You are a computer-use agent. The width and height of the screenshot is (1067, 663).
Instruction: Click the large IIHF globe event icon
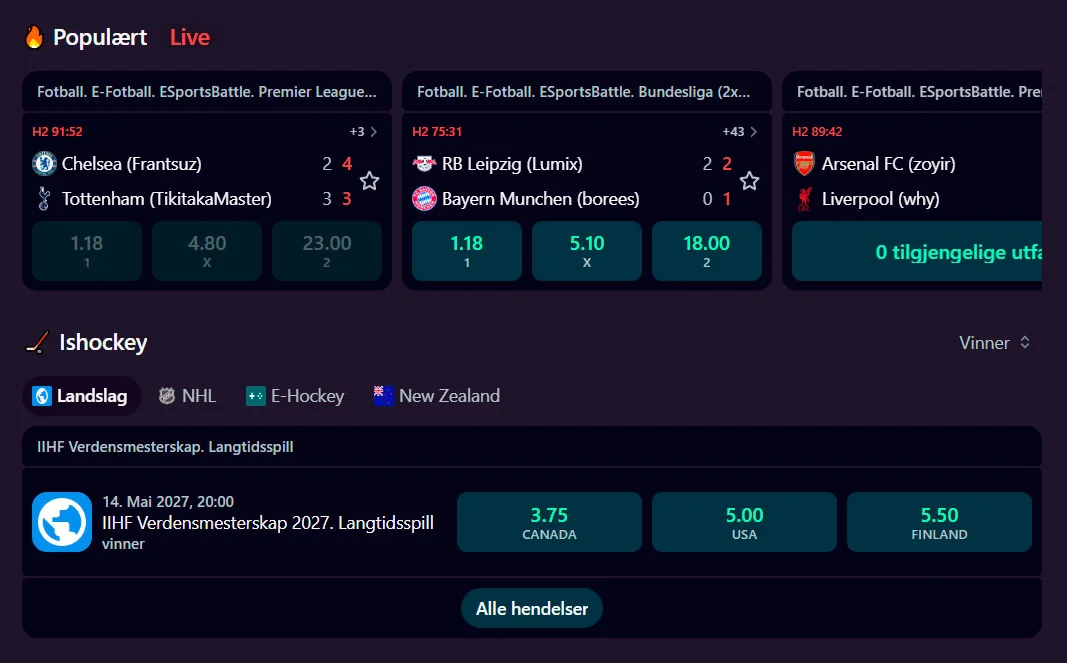(x=62, y=522)
